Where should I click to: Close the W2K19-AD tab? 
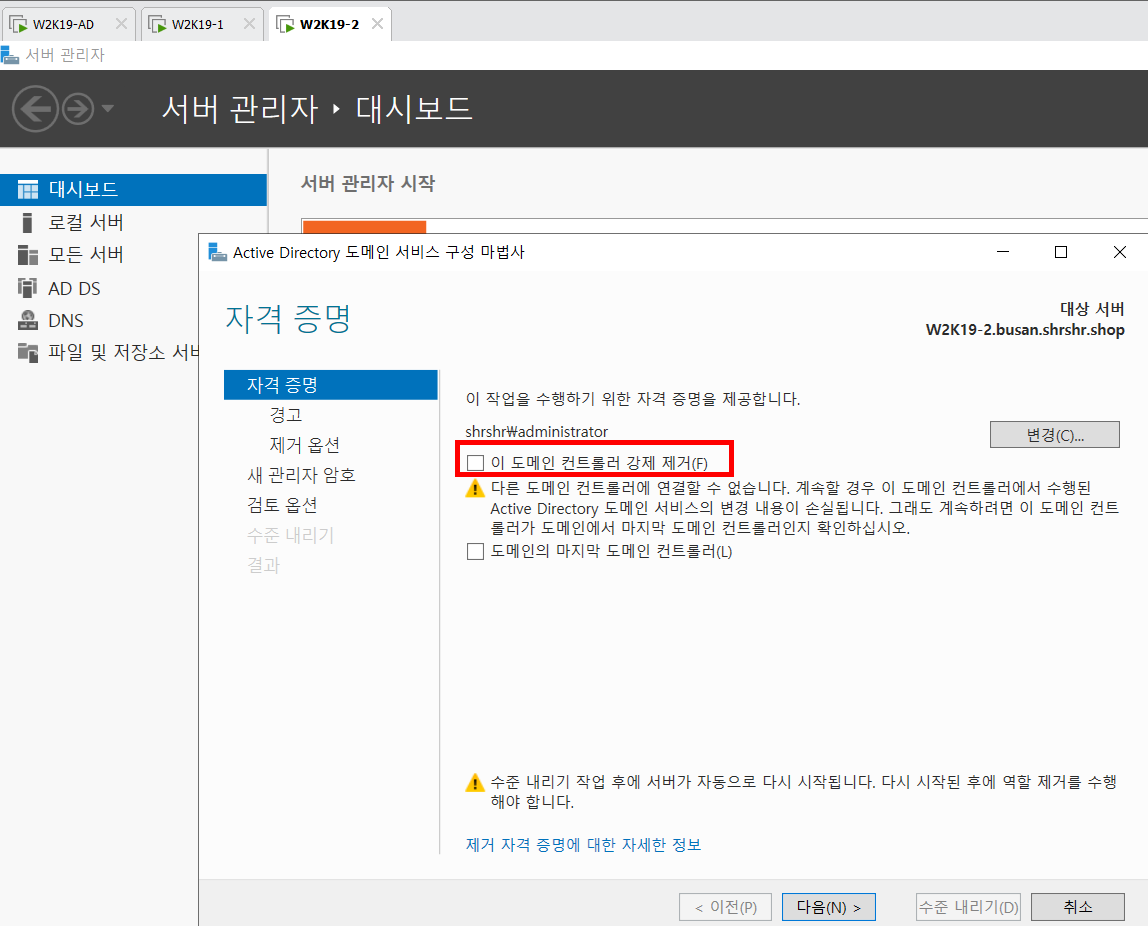122,24
